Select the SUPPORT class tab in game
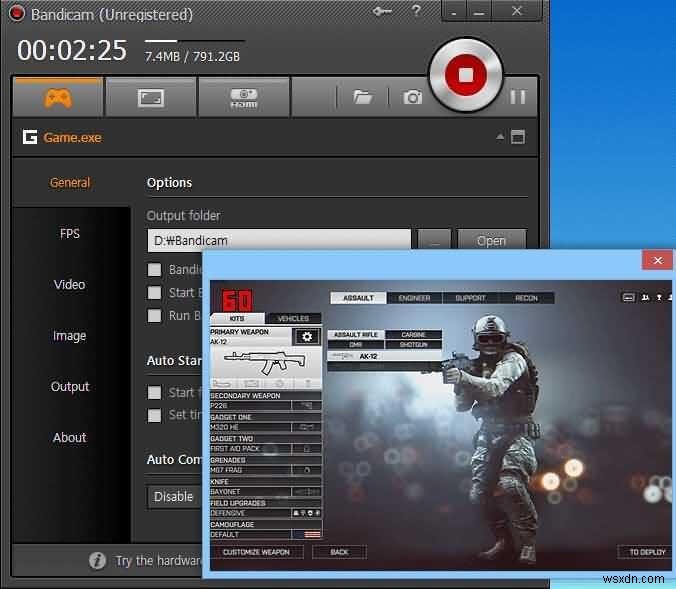Screen dimensions: 676x589 (470, 298)
